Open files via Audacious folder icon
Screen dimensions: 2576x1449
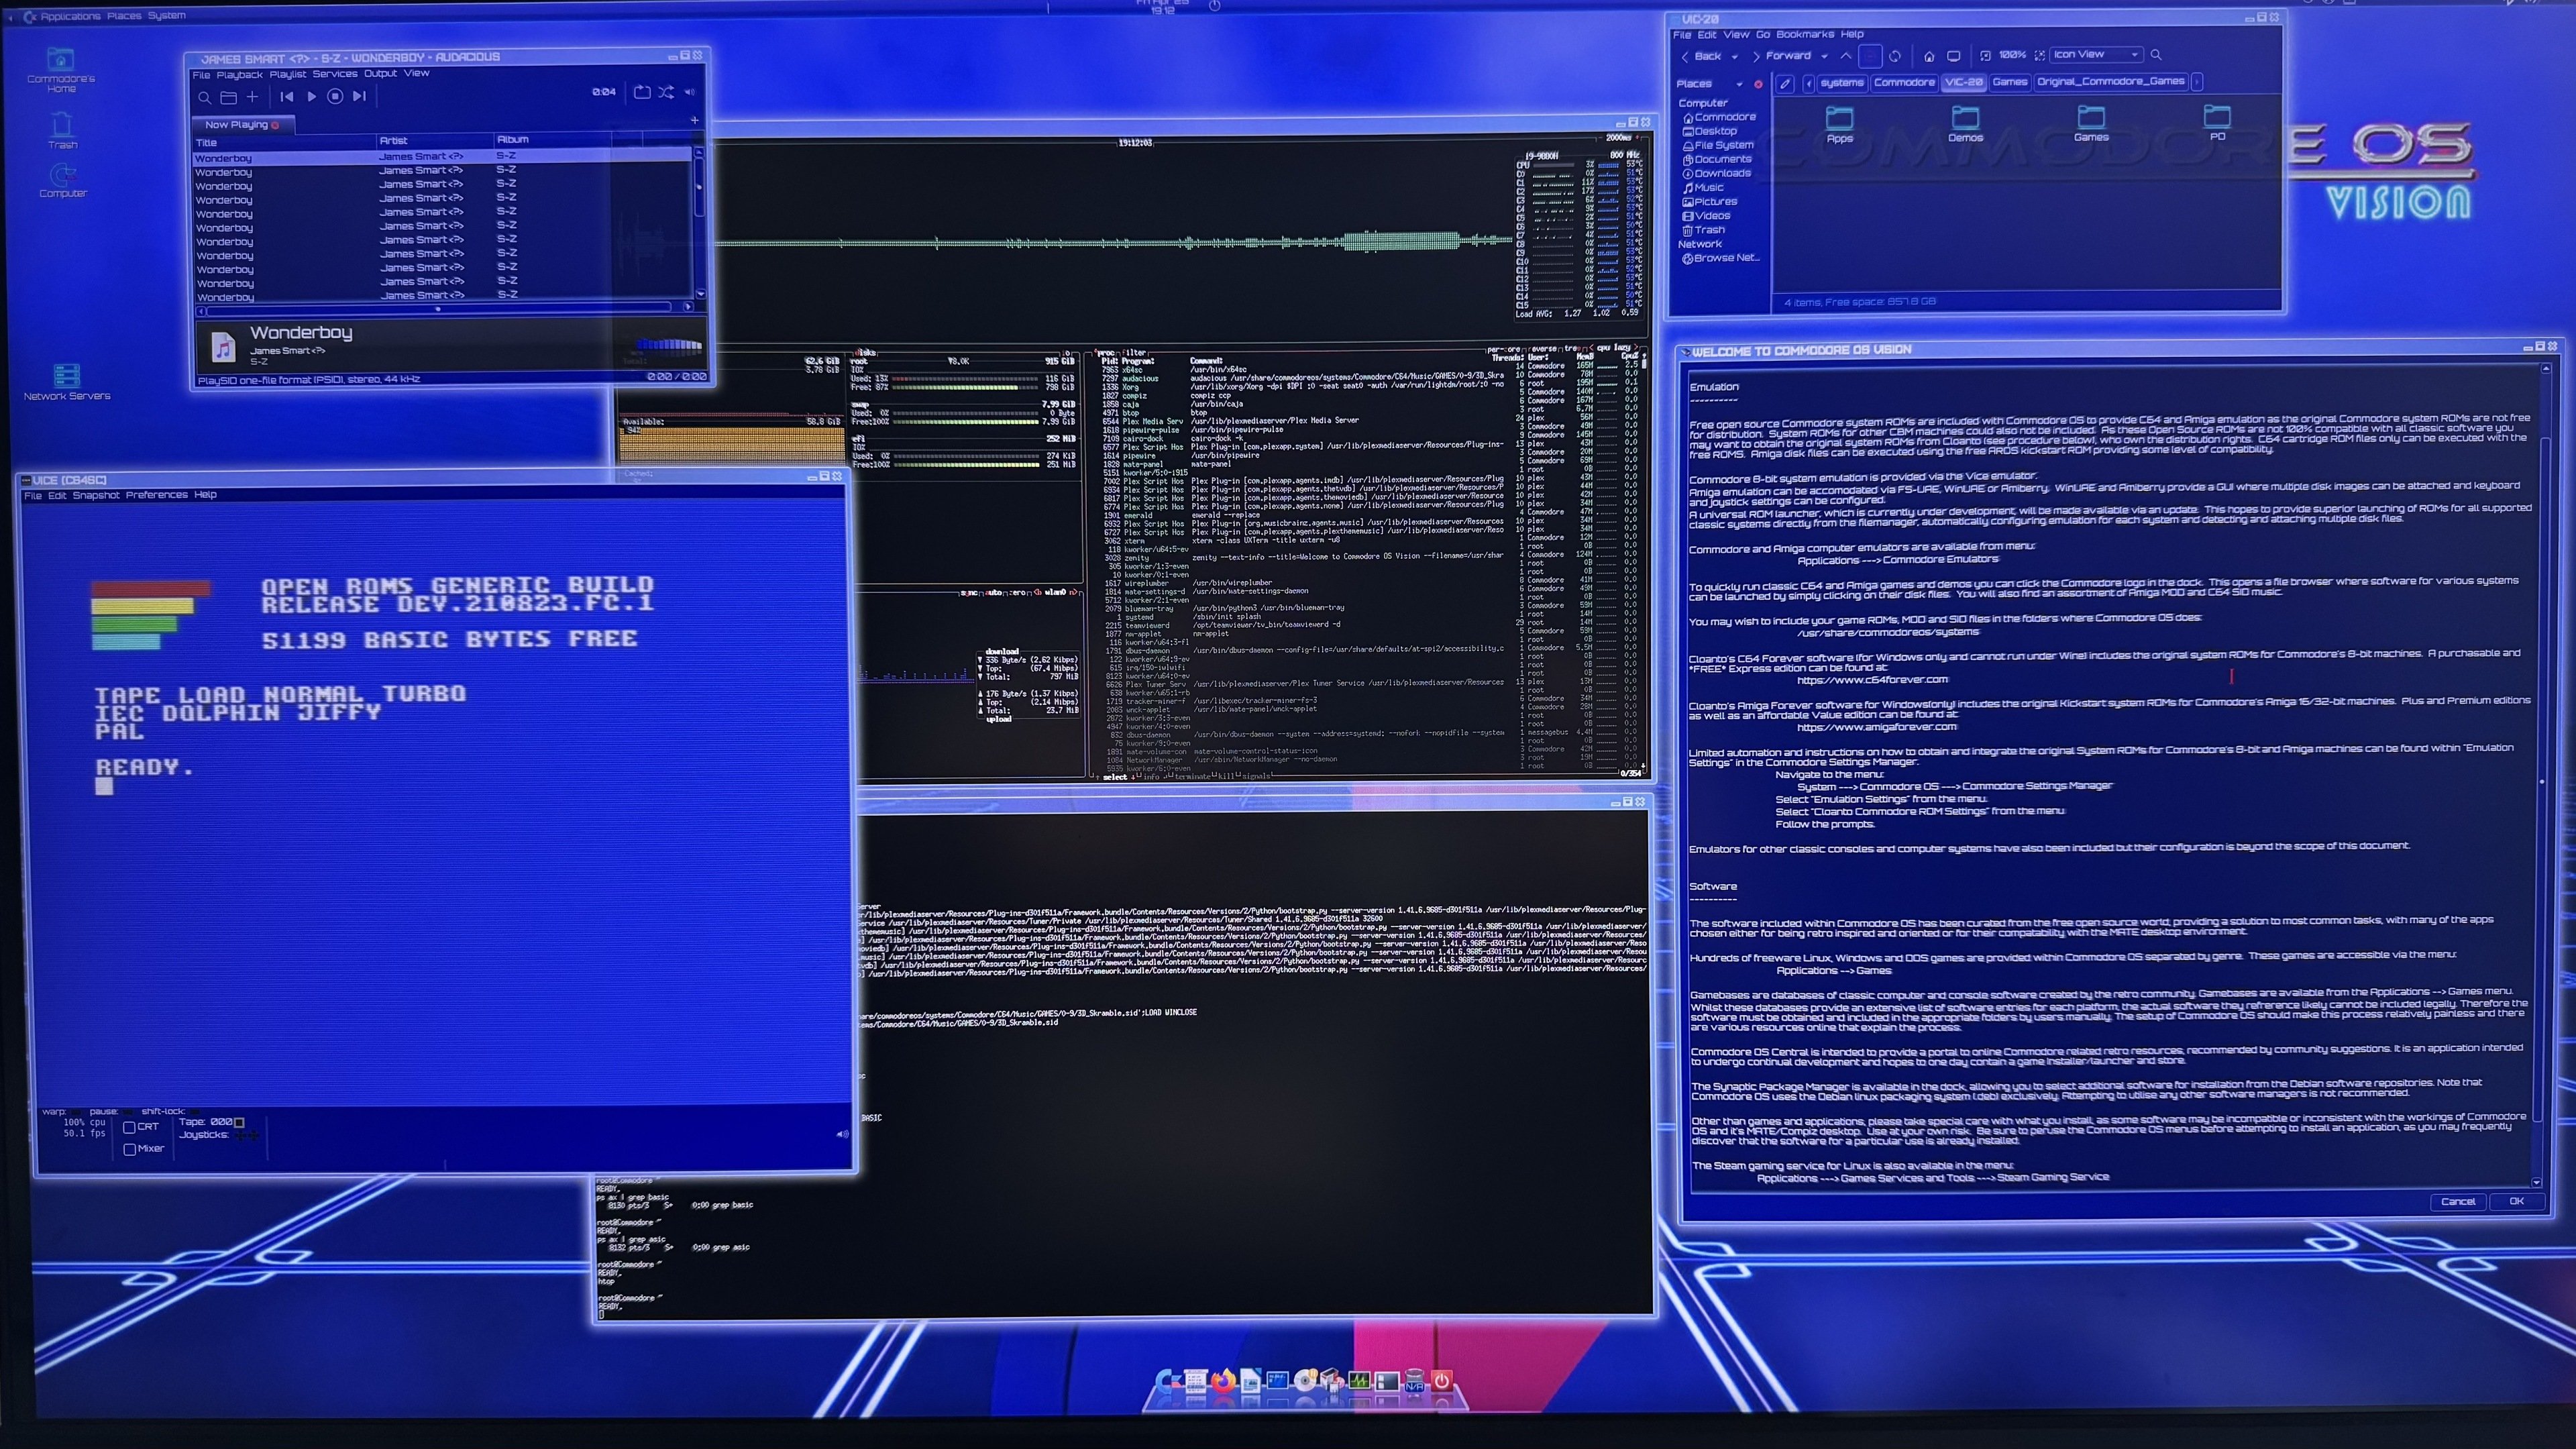(x=228, y=97)
